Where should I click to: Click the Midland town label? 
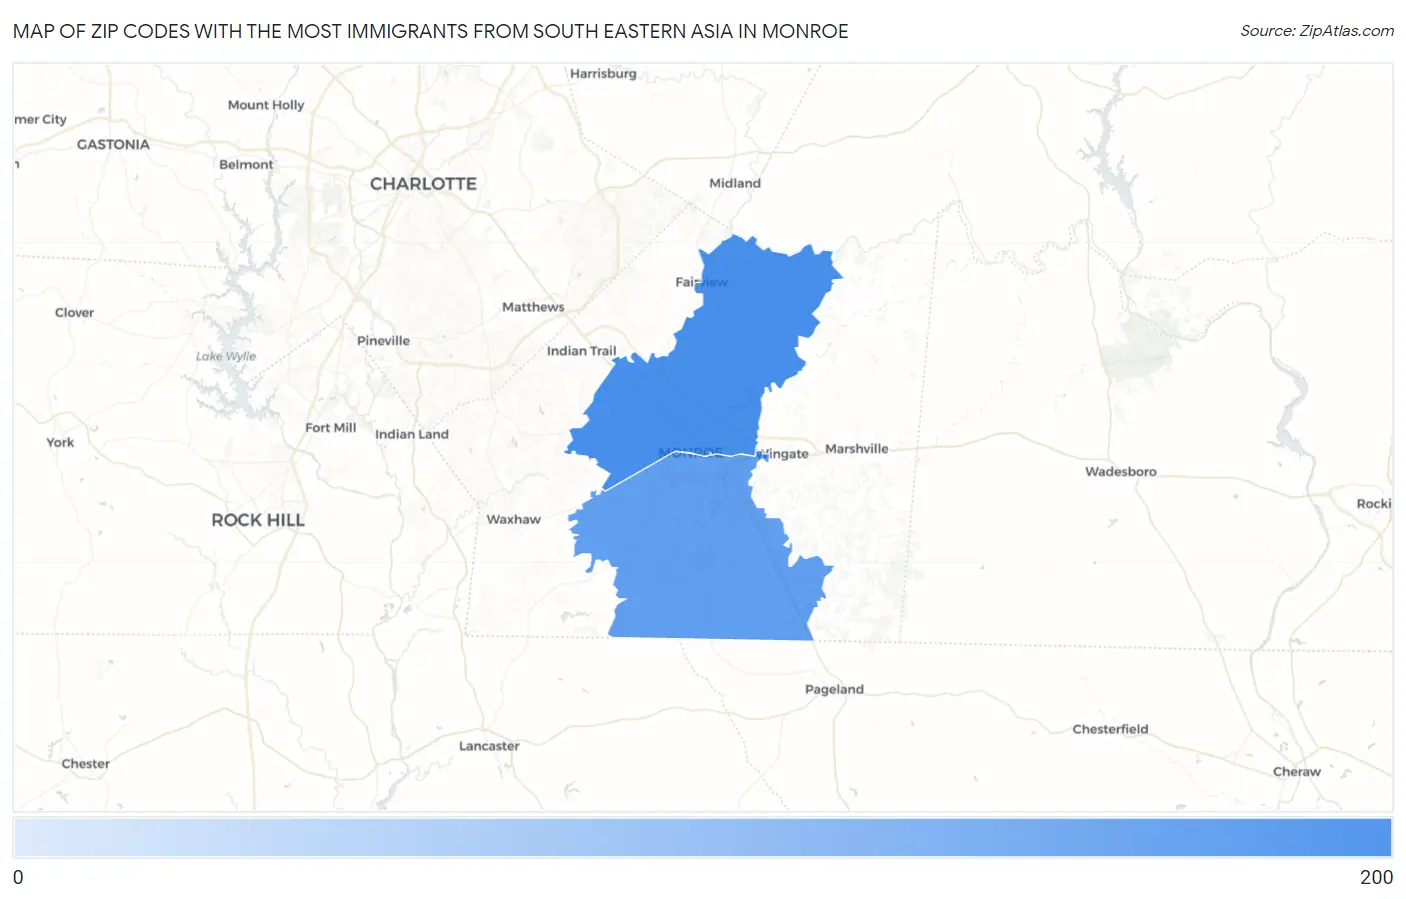click(735, 183)
